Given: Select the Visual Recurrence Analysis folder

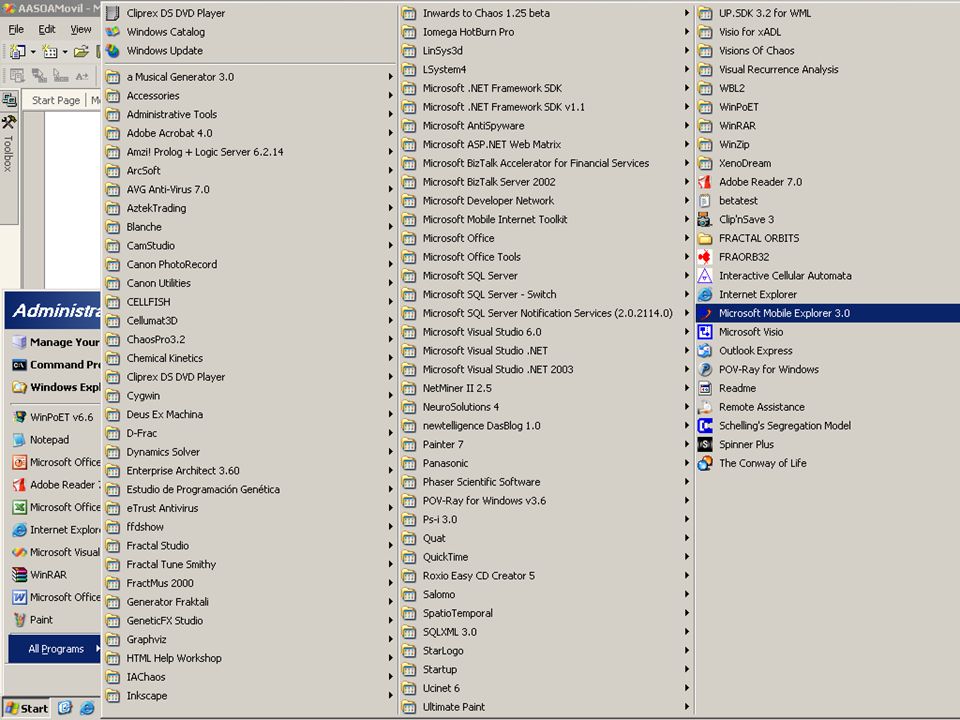Looking at the screenshot, I should coord(828,69).
